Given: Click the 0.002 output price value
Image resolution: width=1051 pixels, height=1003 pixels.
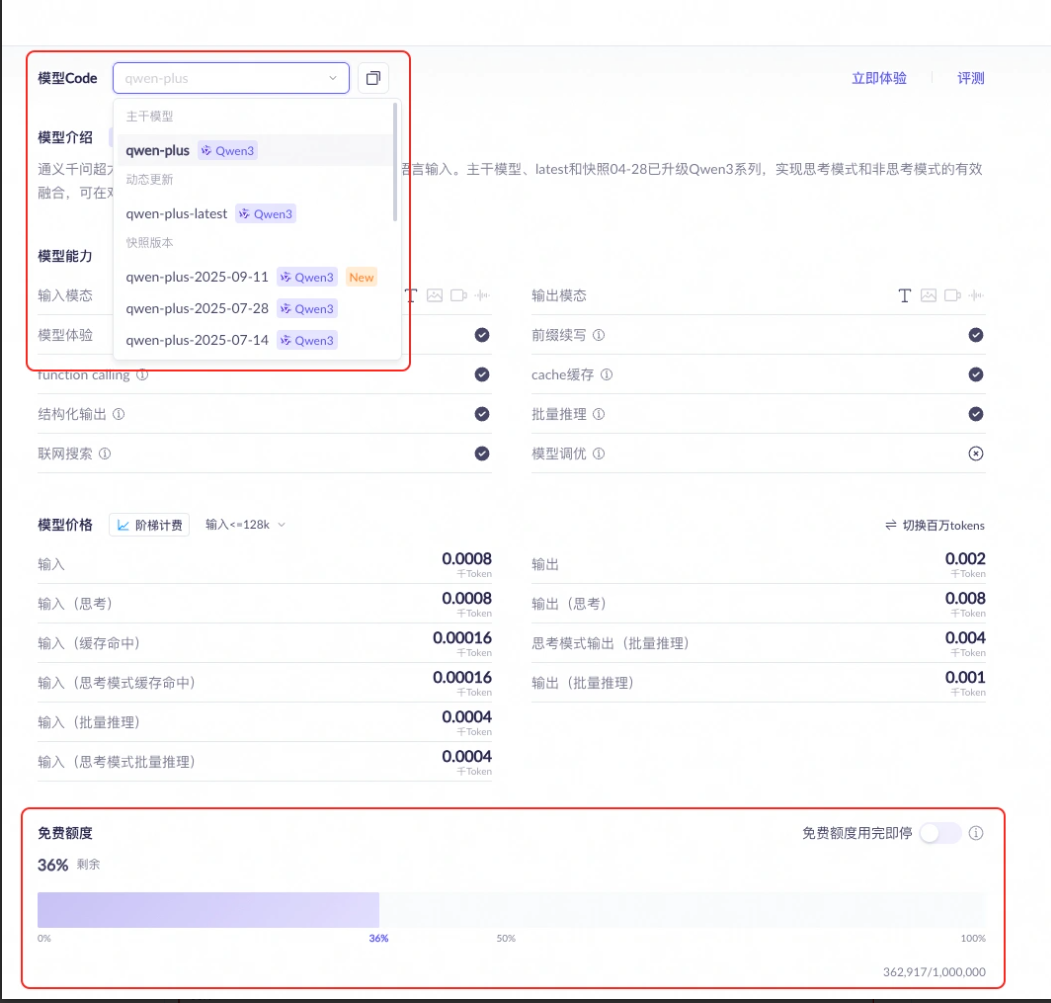Looking at the screenshot, I should pyautogui.click(x=965, y=558).
